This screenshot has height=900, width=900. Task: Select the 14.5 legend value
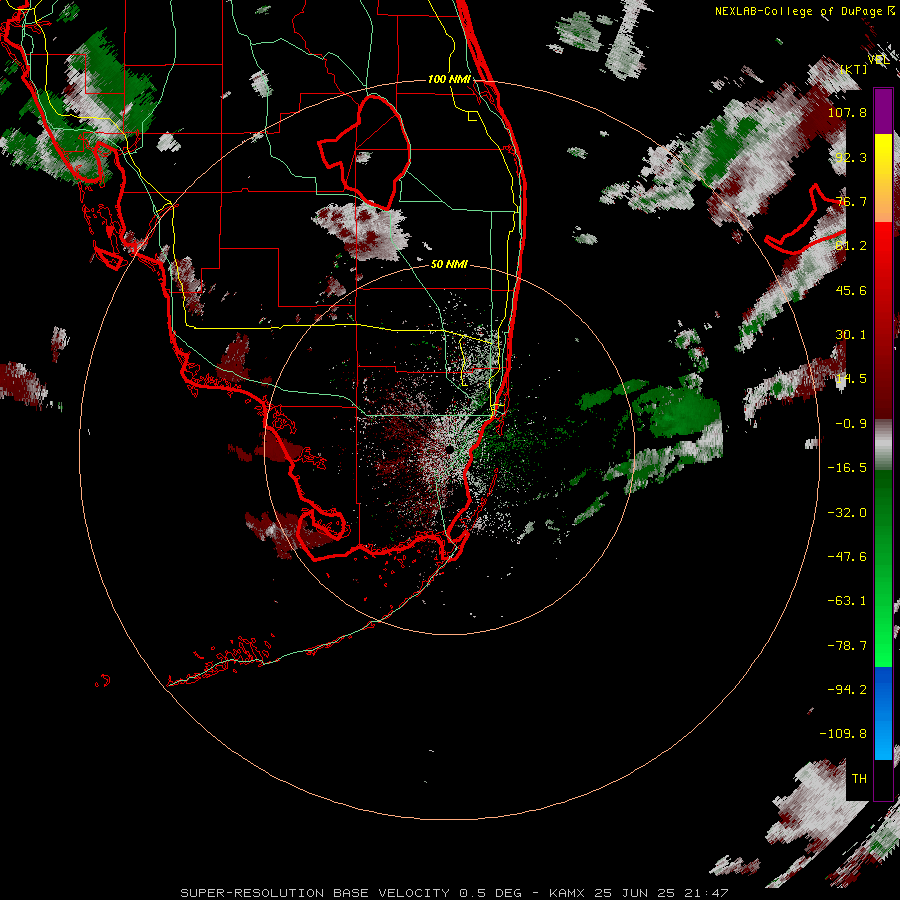tap(851, 379)
